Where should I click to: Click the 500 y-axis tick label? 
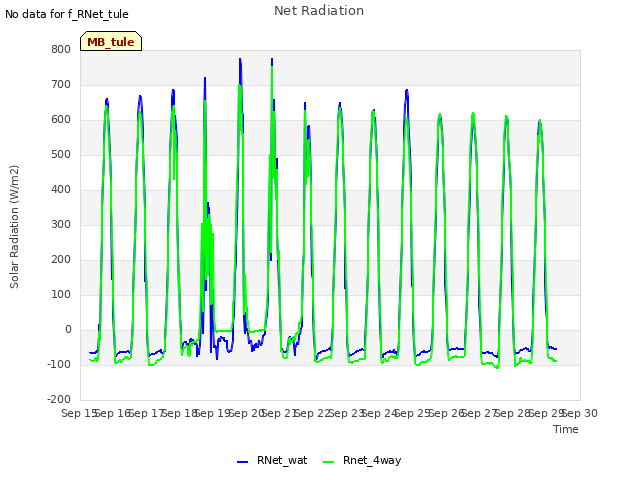tap(61, 154)
